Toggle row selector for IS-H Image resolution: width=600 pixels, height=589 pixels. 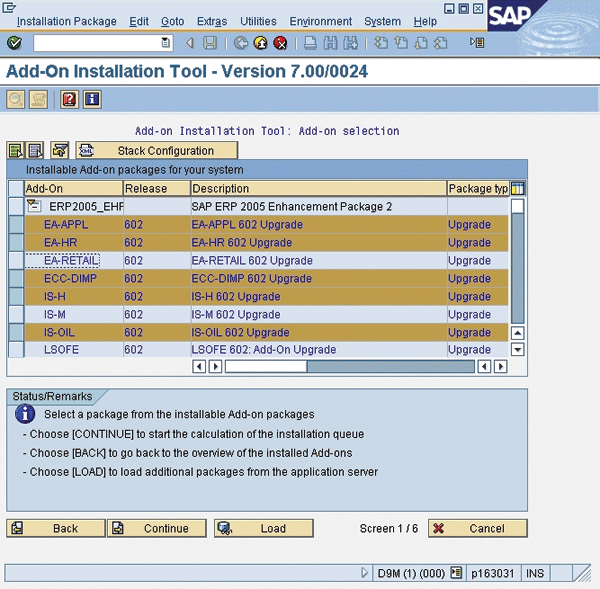click(x=16, y=296)
